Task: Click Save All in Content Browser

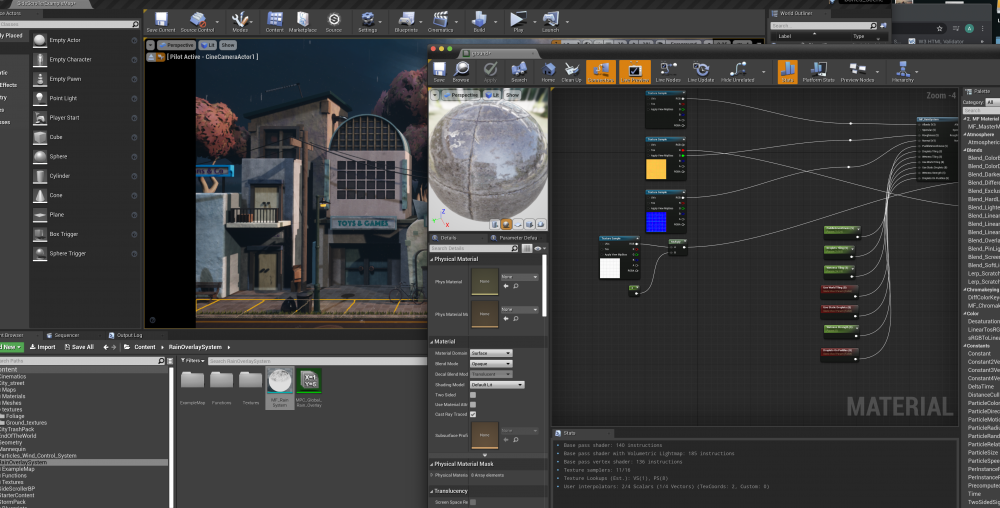Action: [78, 347]
